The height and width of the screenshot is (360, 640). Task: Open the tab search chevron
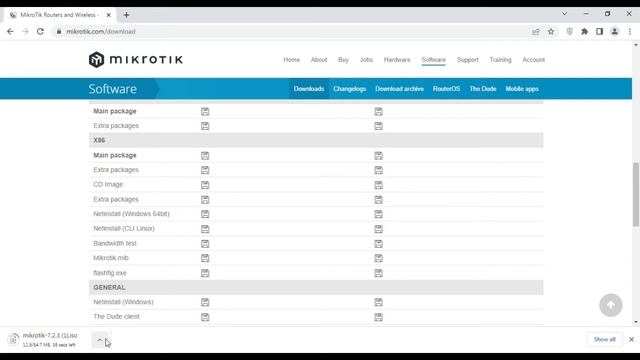[x=564, y=13]
